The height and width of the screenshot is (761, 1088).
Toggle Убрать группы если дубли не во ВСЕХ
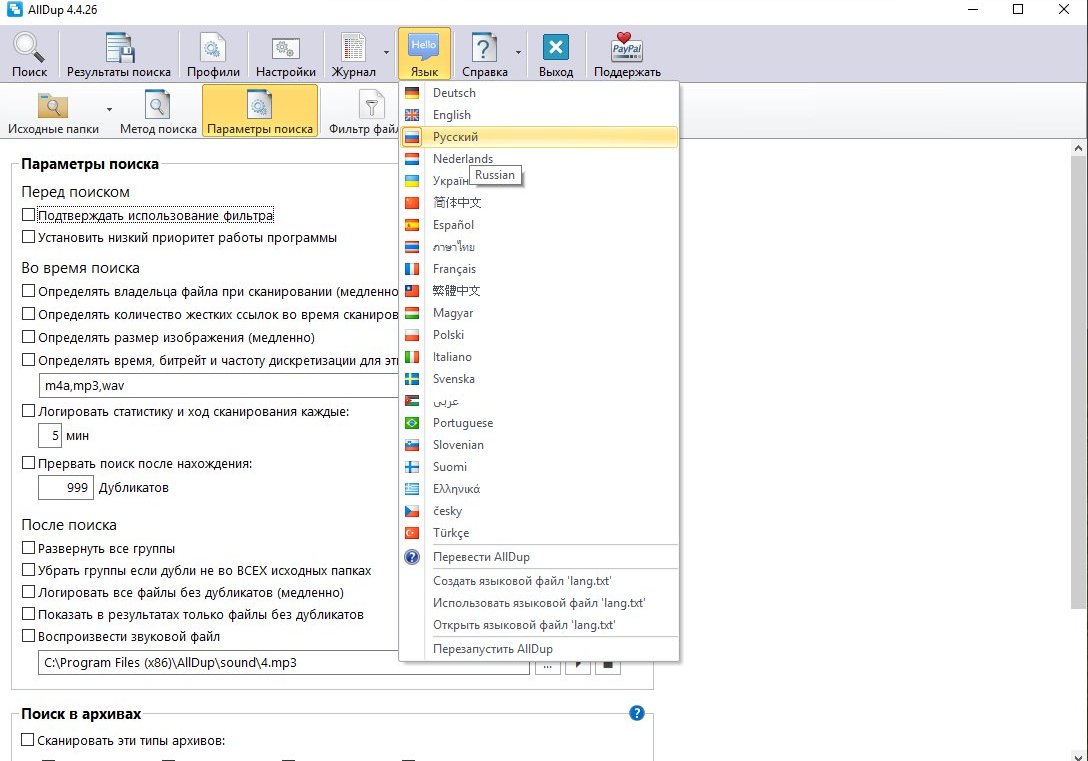click(x=28, y=570)
